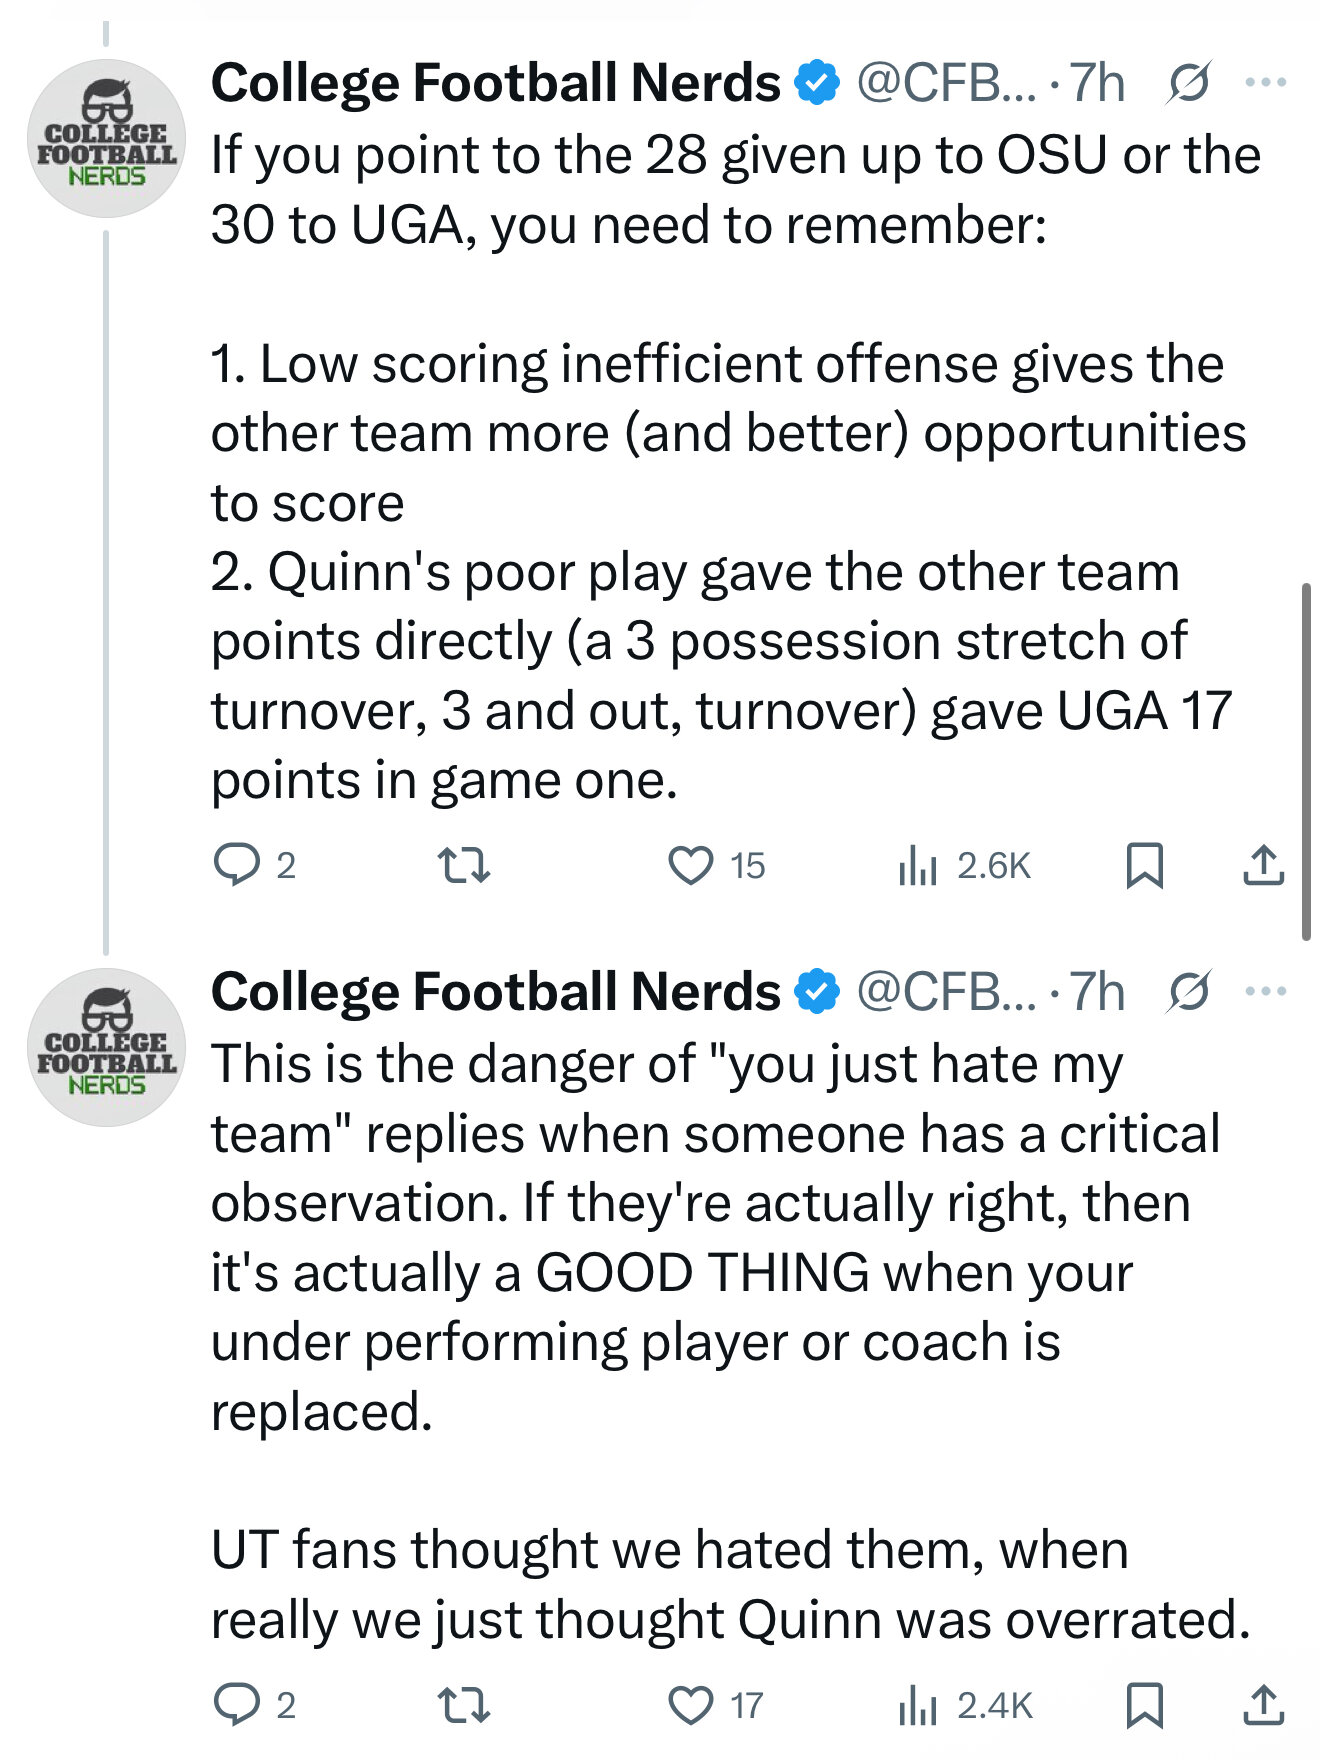Screen dimensions: 1320x1760
Task: Retweet the first College Football Nerds tweet
Action: (x=465, y=865)
